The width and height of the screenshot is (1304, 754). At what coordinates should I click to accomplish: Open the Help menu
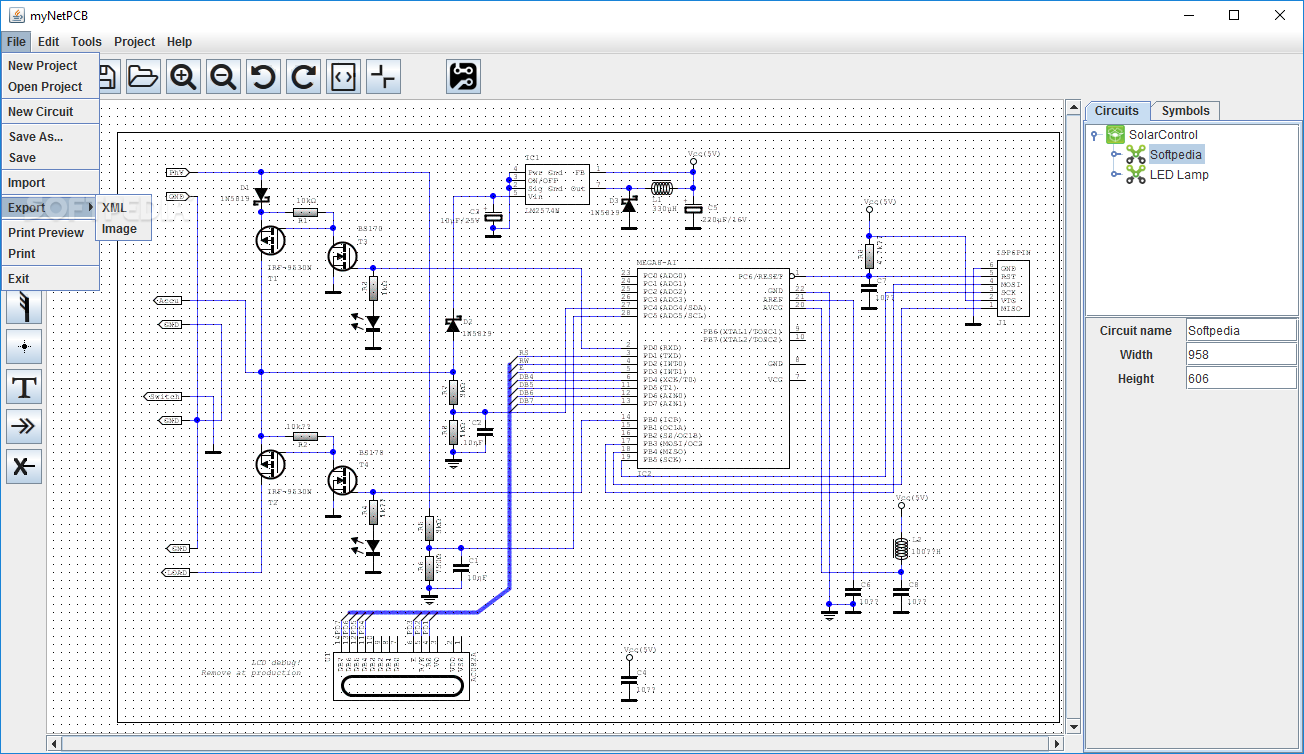pyautogui.click(x=180, y=42)
